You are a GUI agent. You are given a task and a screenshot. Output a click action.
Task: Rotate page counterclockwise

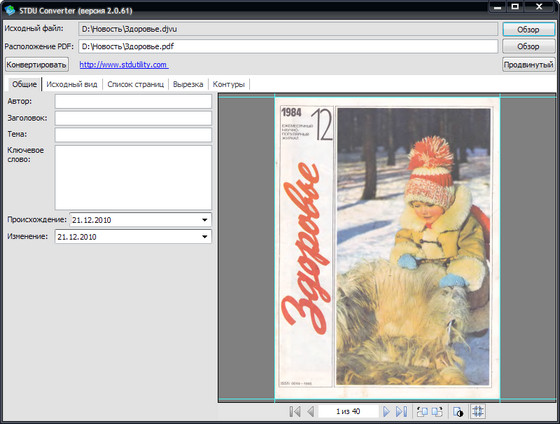pos(422,411)
